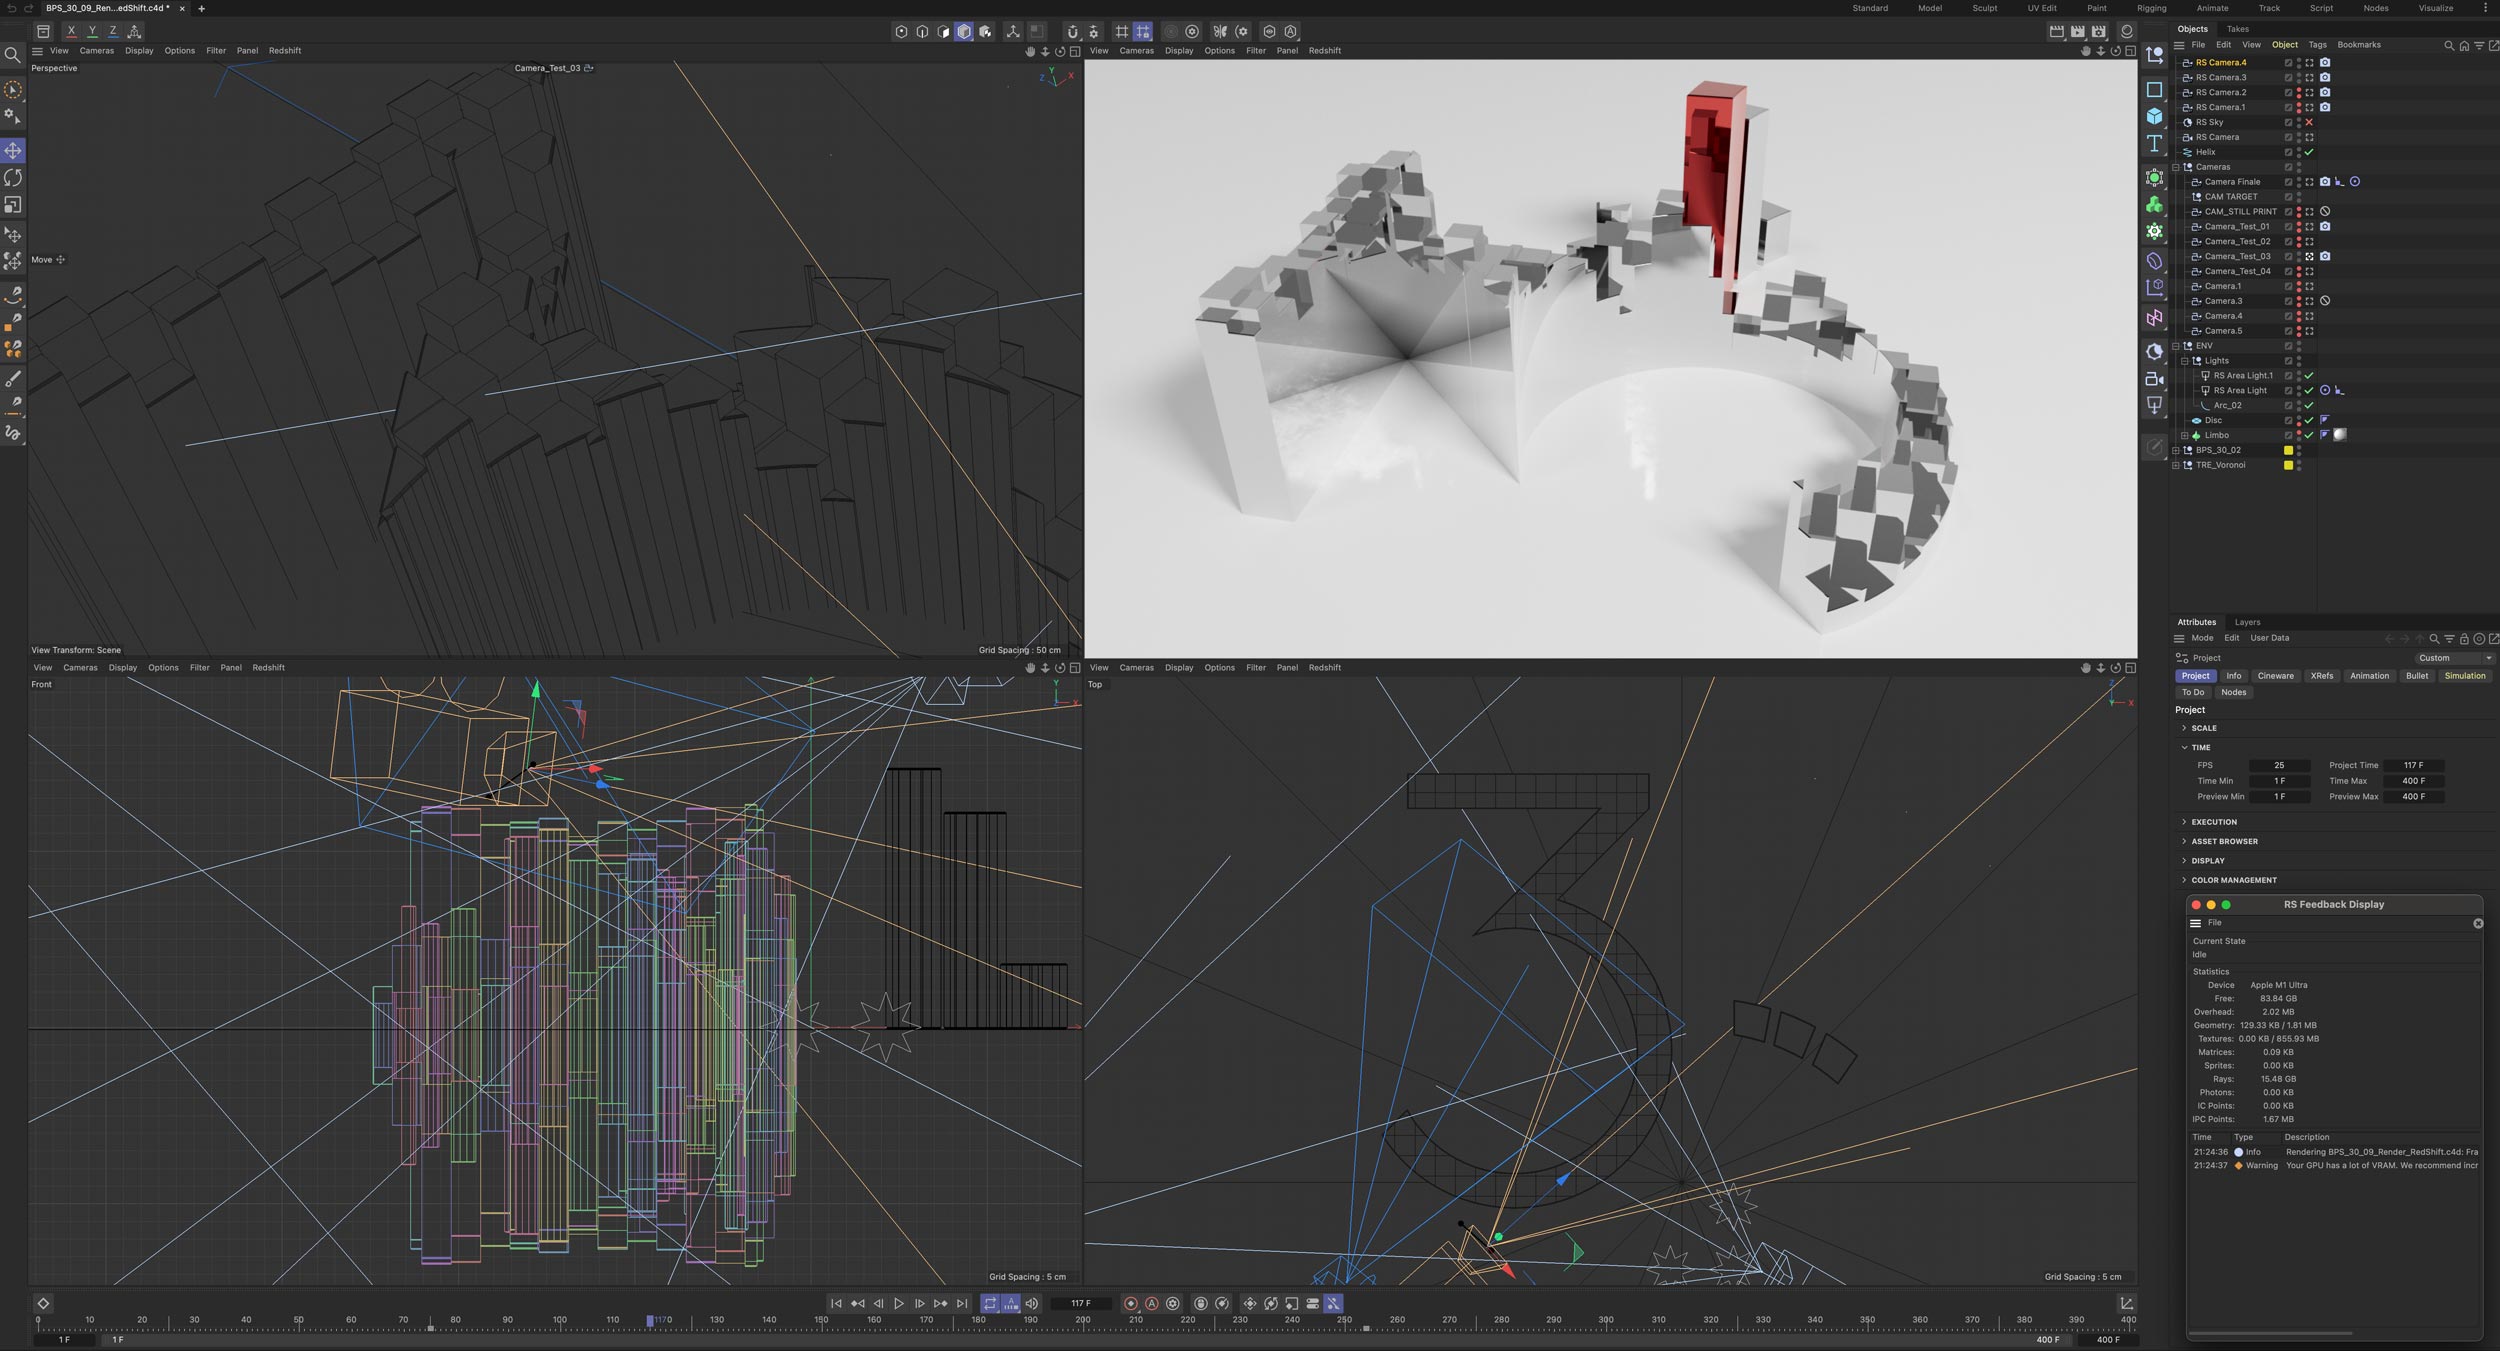The image size is (2500, 1351).
Task: Select the Scale tool in left toolbar
Action: pyautogui.click(x=13, y=205)
